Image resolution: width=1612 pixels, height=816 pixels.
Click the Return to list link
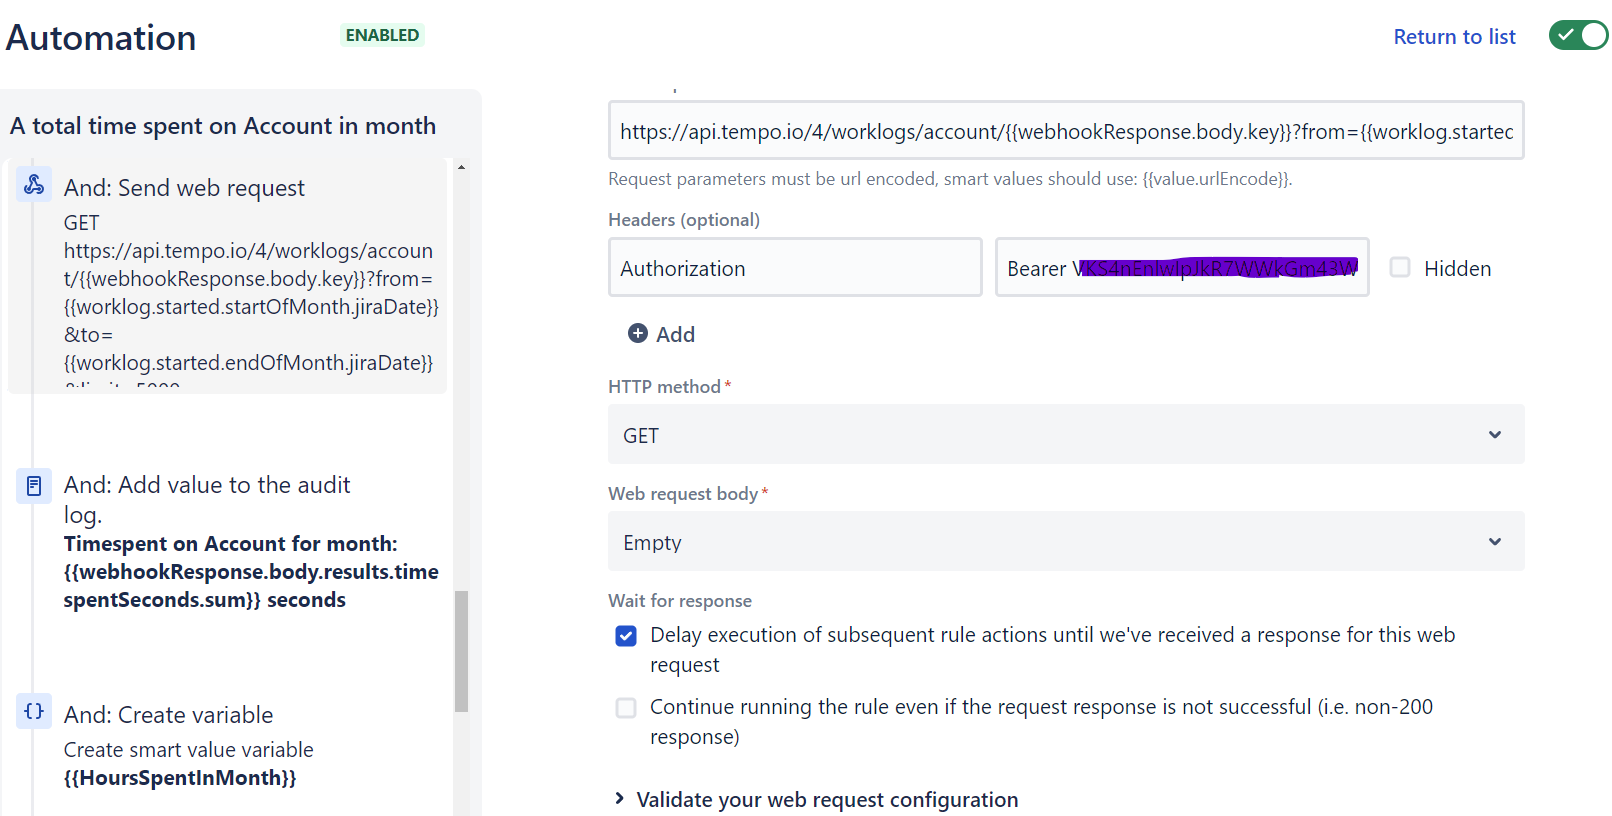click(1454, 37)
